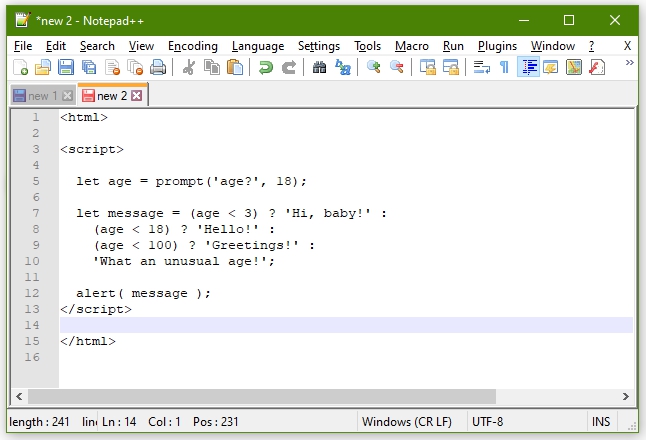
Task: Click line number 7 in the margin
Action: tap(36, 213)
